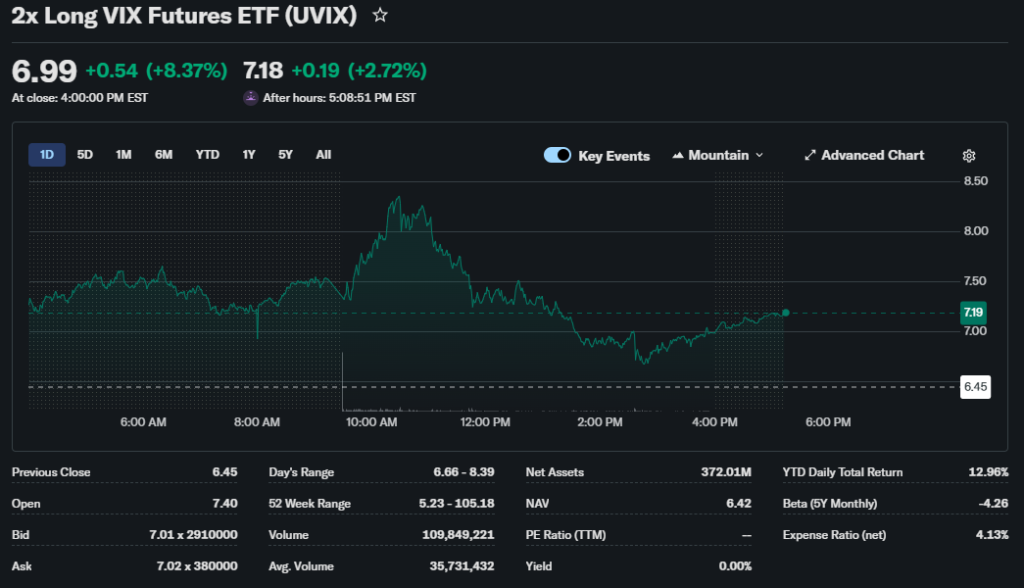Screen dimensions: 1024x588
Task: Click the Key Events label
Action: (x=614, y=156)
